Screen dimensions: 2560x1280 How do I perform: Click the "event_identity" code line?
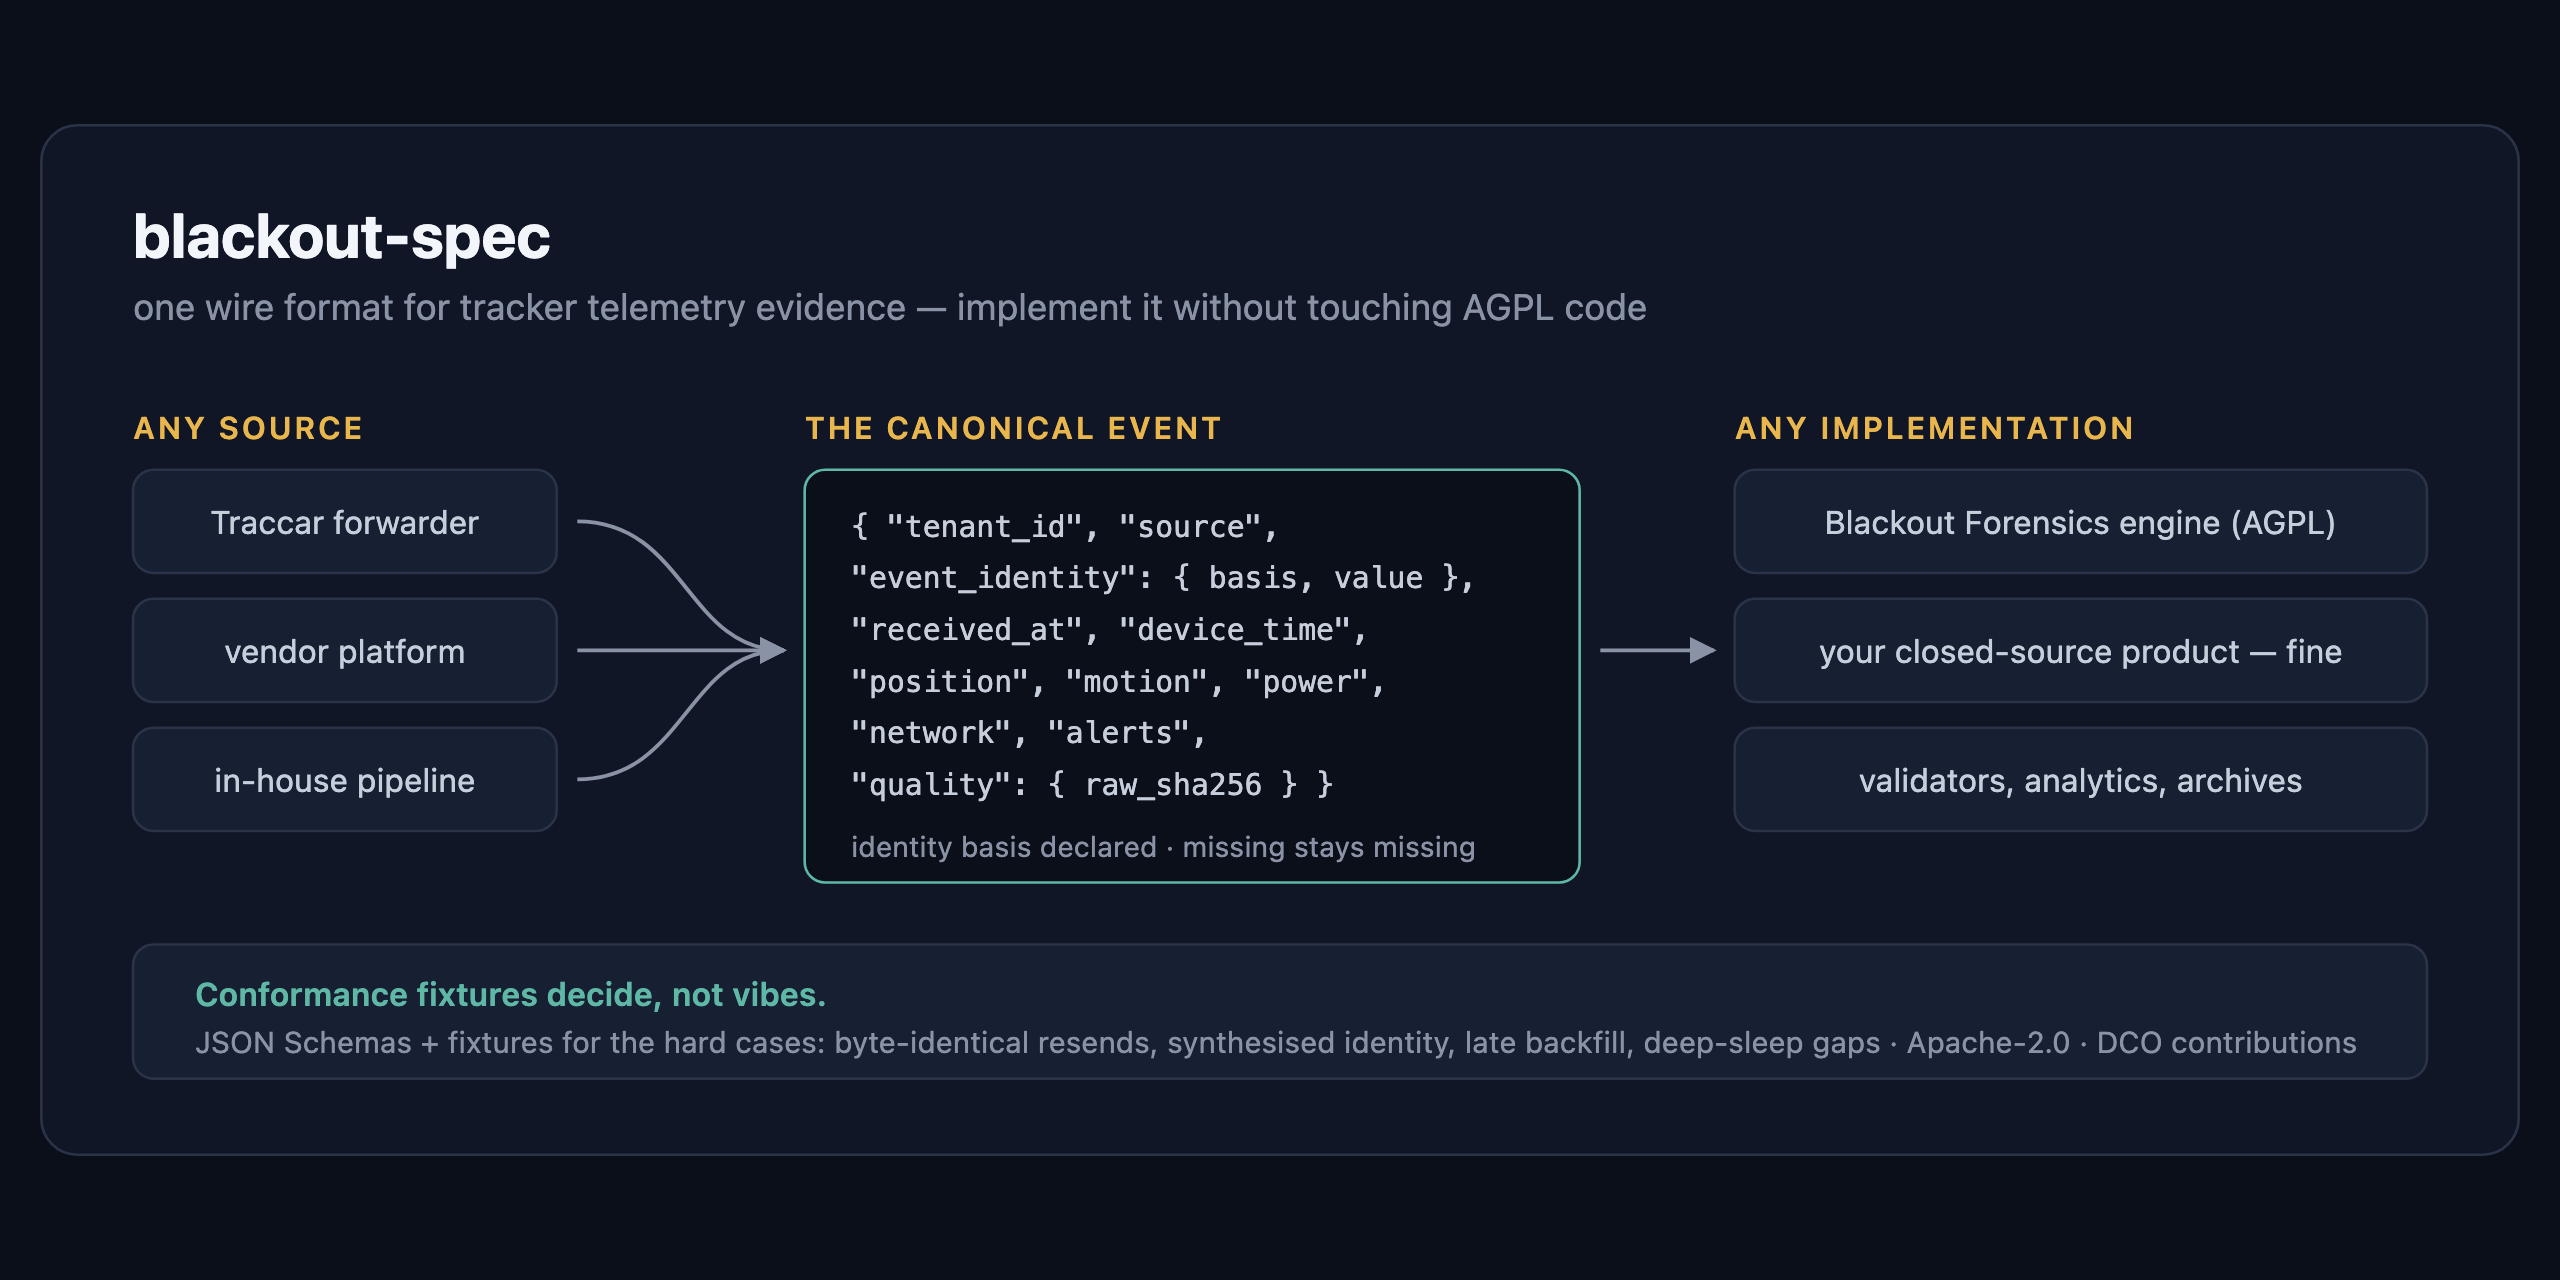tap(1162, 578)
